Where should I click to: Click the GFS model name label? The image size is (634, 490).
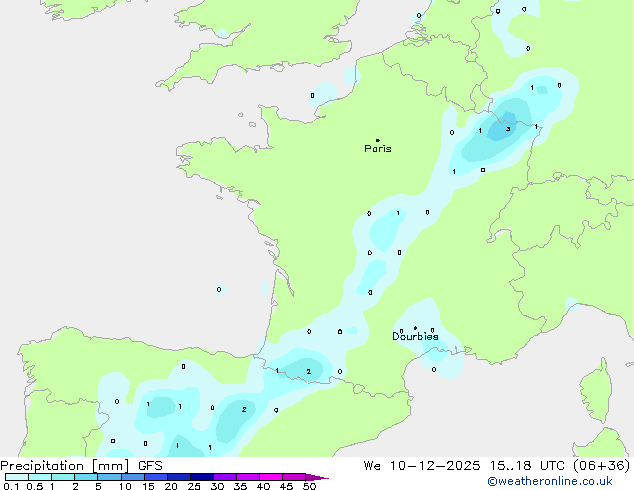coord(150,466)
